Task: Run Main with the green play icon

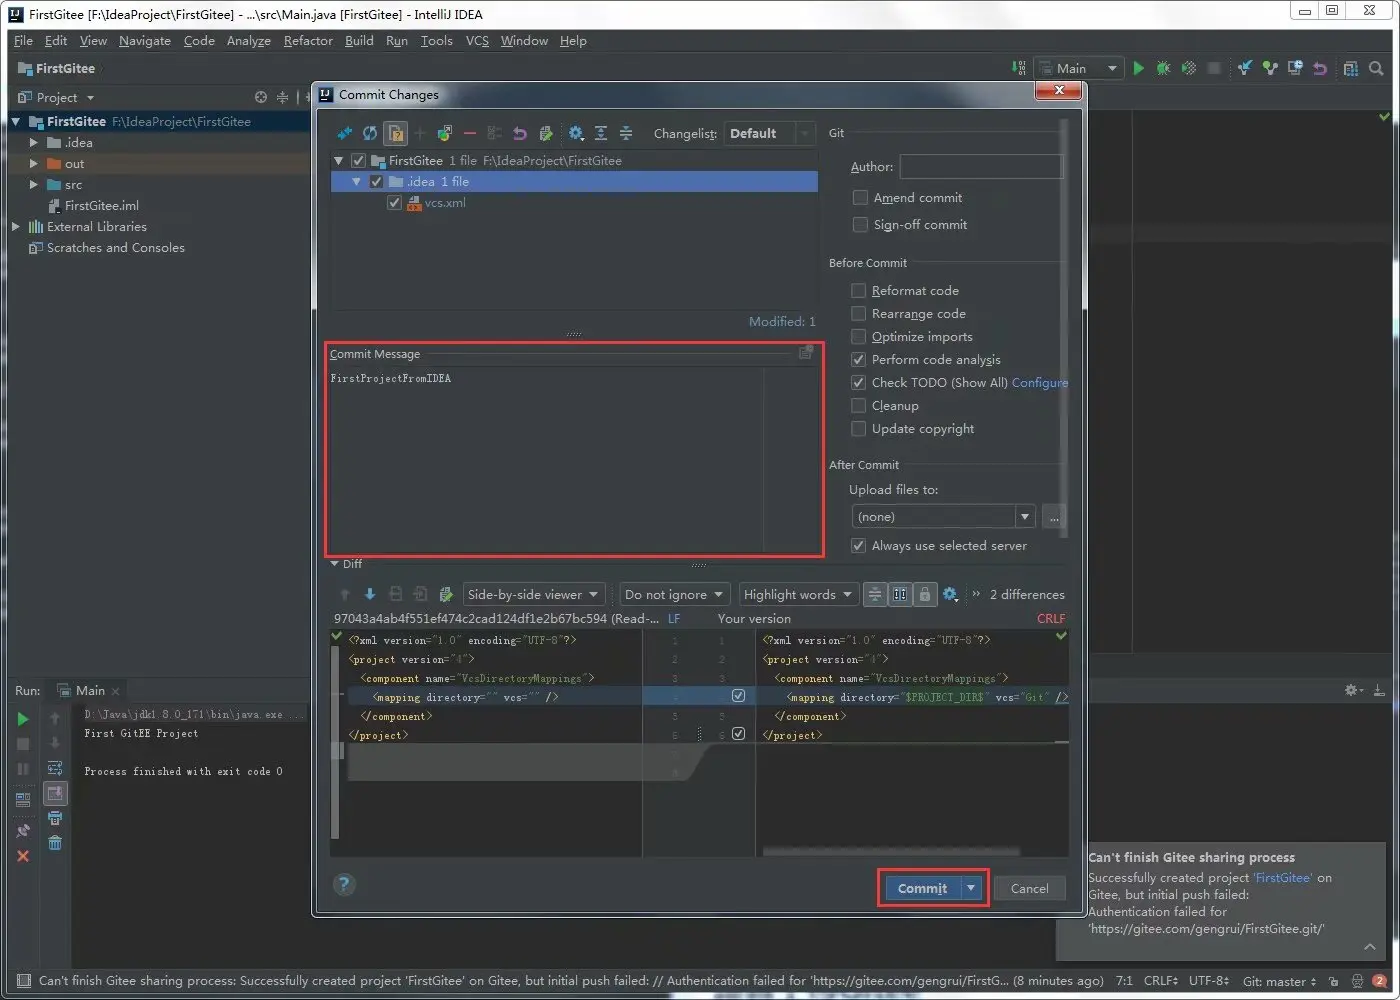Action: pyautogui.click(x=1138, y=68)
